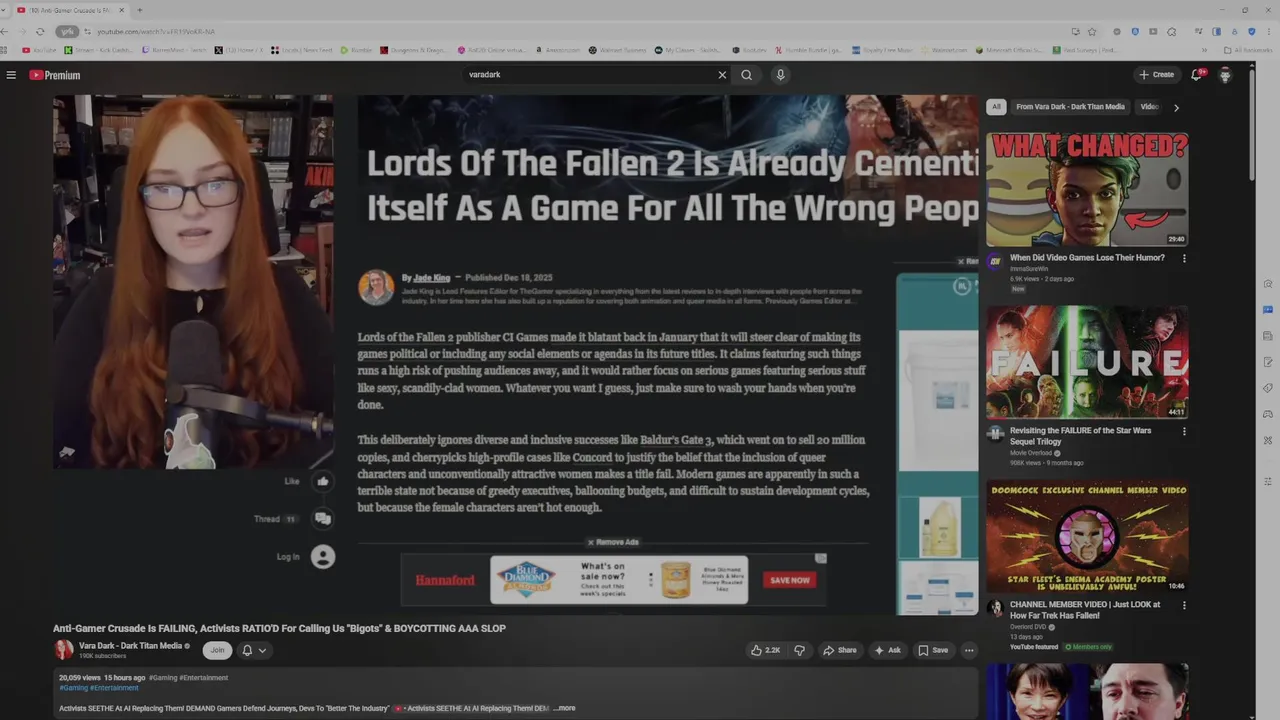Open Thread comments icon inside video
The width and height of the screenshot is (1280, 720).
(x=323, y=518)
